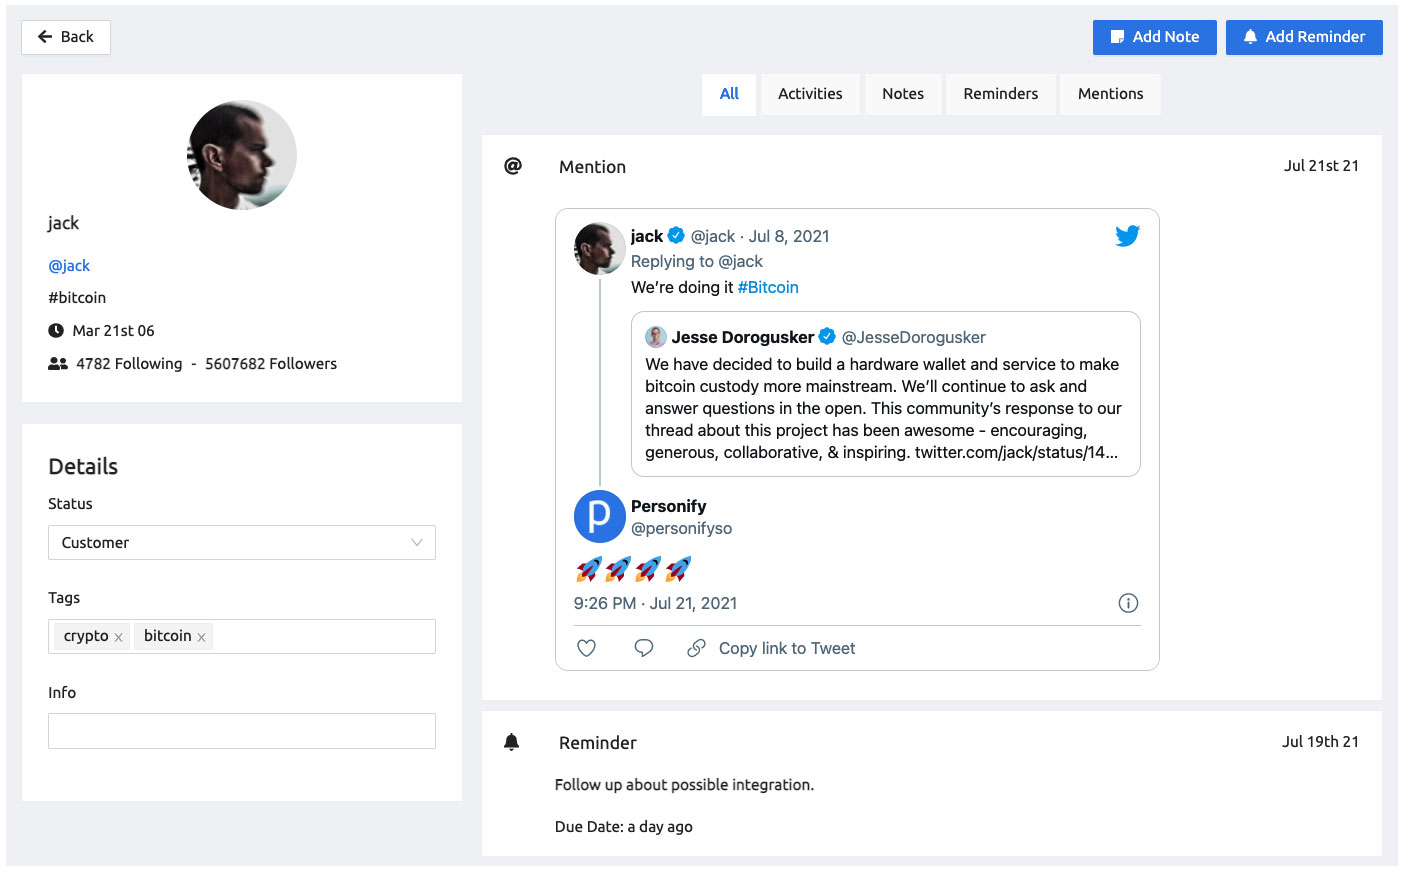This screenshot has height=870, width=1404.
Task: Click the bell icon beside Reminder
Action: click(x=512, y=742)
